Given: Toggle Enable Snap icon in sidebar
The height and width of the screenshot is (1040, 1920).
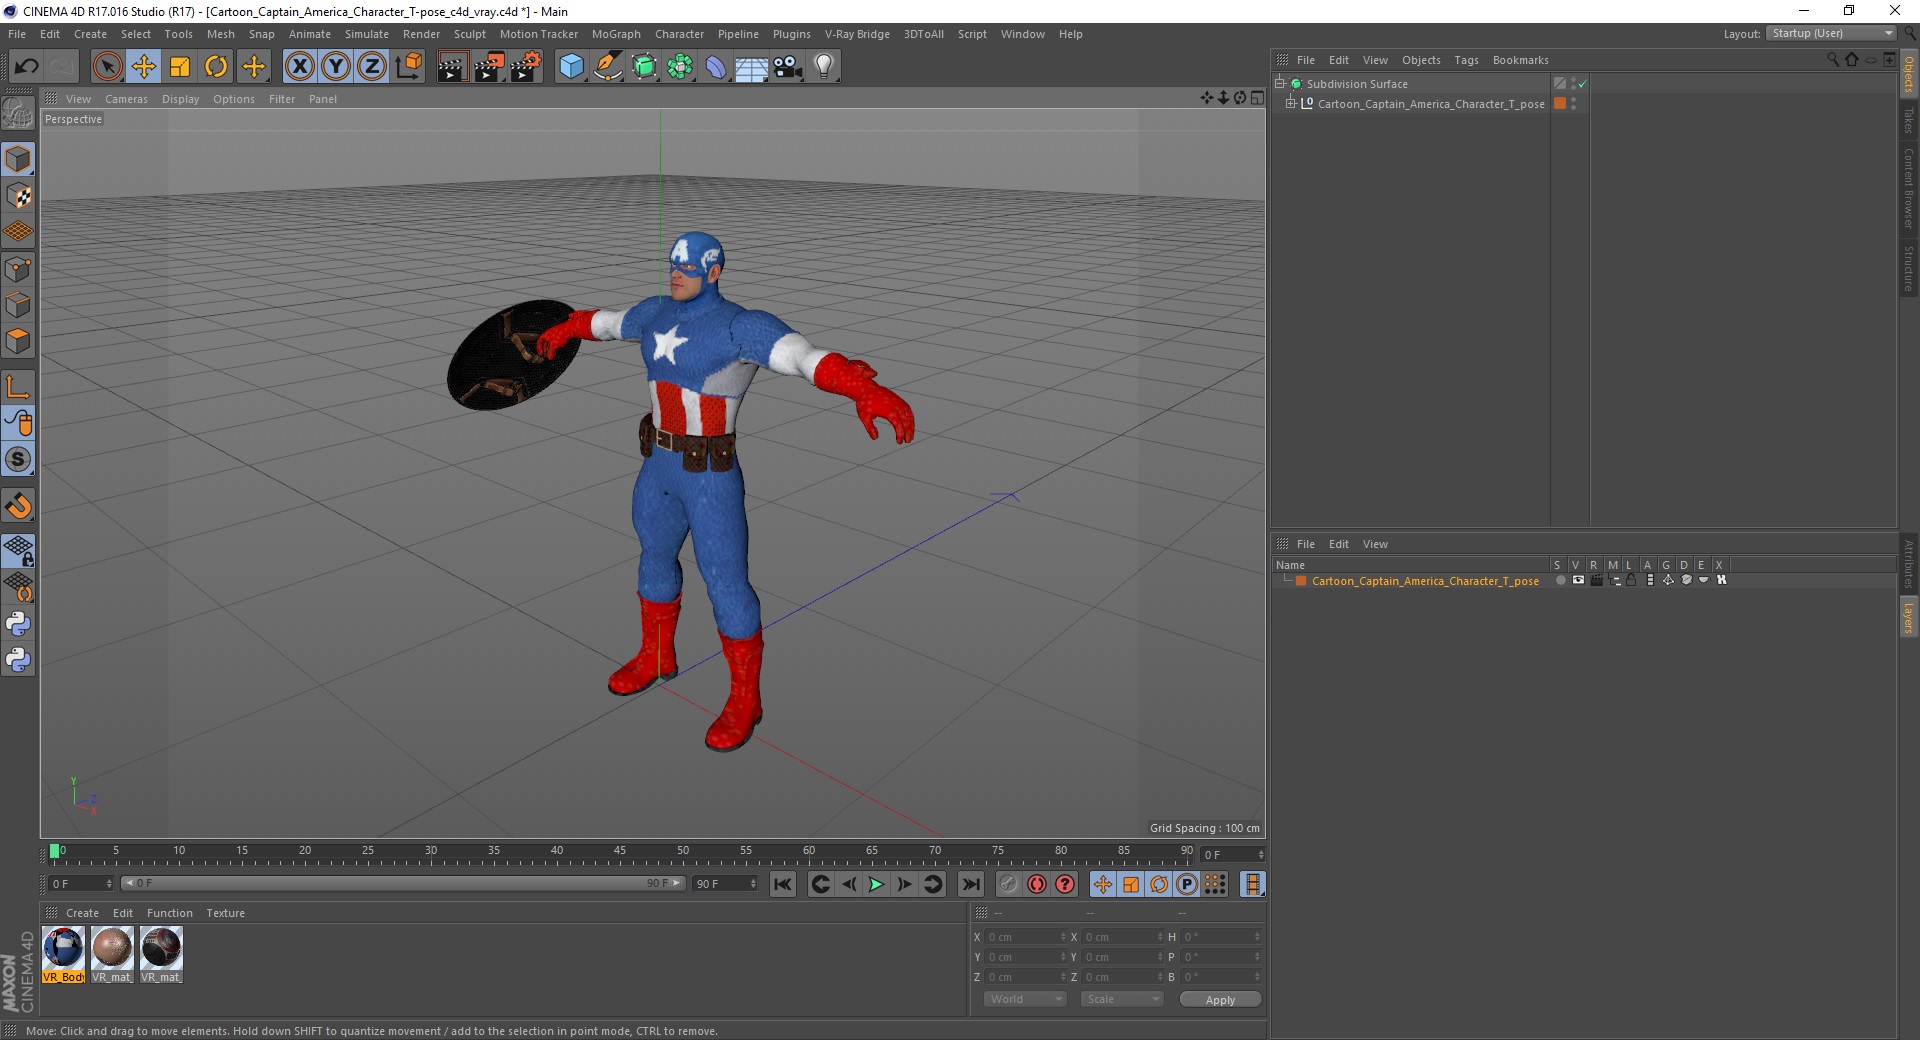Looking at the screenshot, I should (x=18, y=506).
